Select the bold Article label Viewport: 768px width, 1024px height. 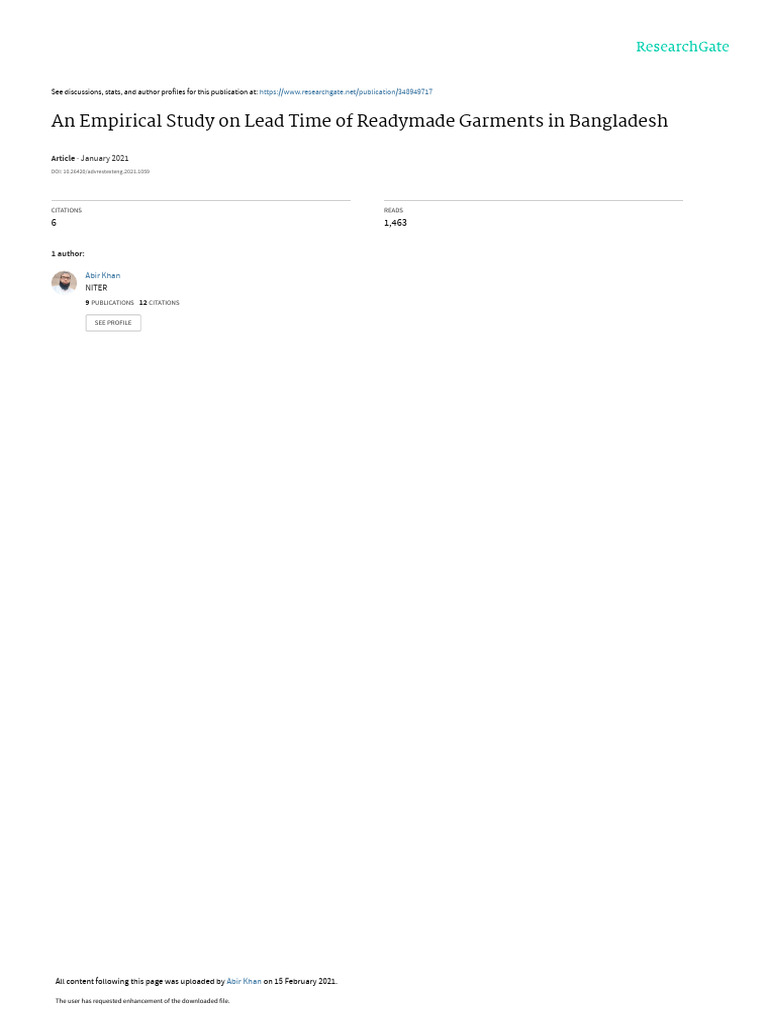63,158
